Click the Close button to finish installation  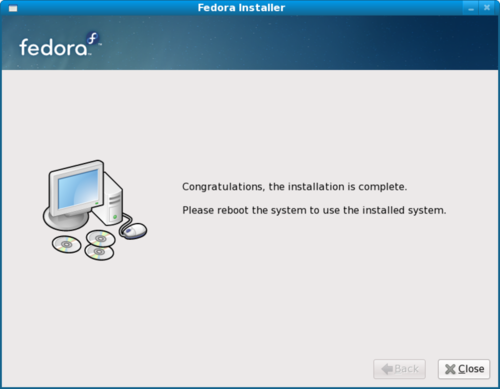[x=464, y=369]
